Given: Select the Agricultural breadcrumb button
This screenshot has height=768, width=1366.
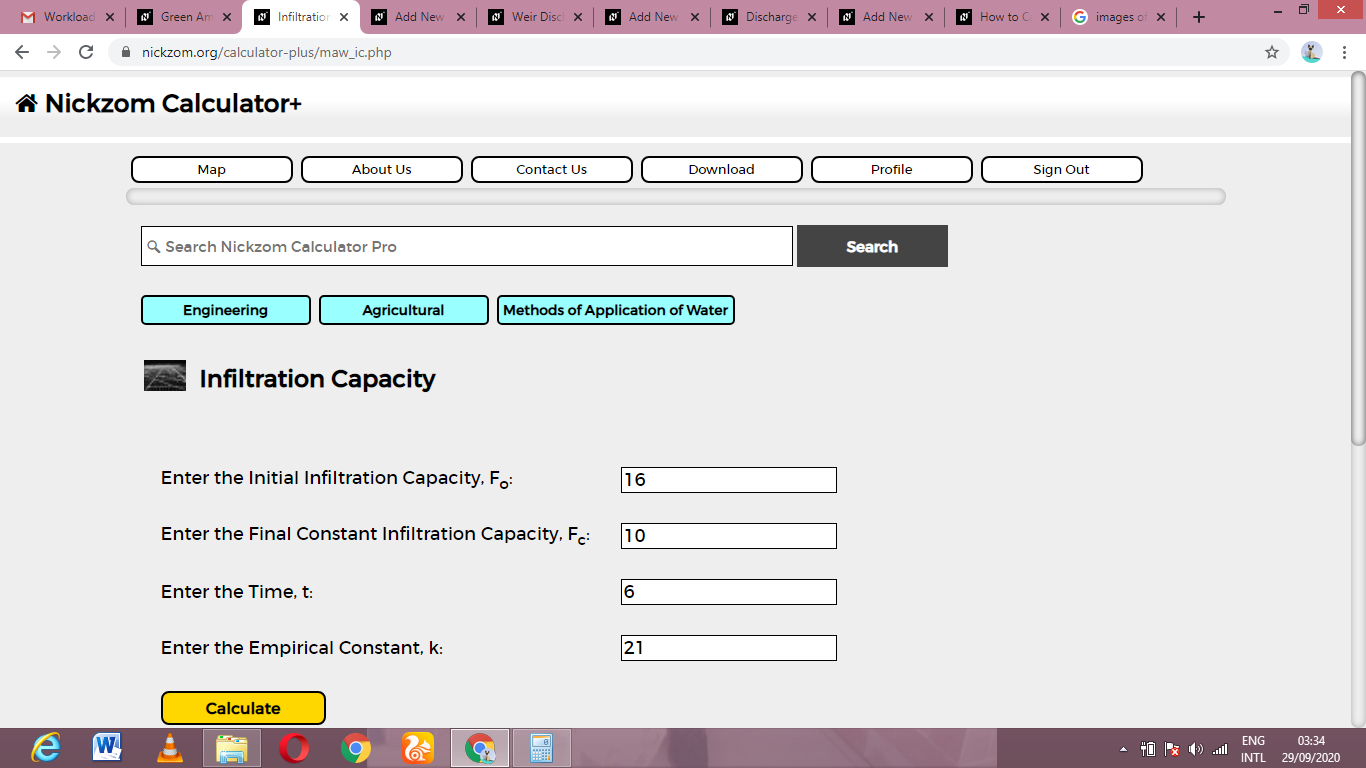Looking at the screenshot, I should coord(404,310).
